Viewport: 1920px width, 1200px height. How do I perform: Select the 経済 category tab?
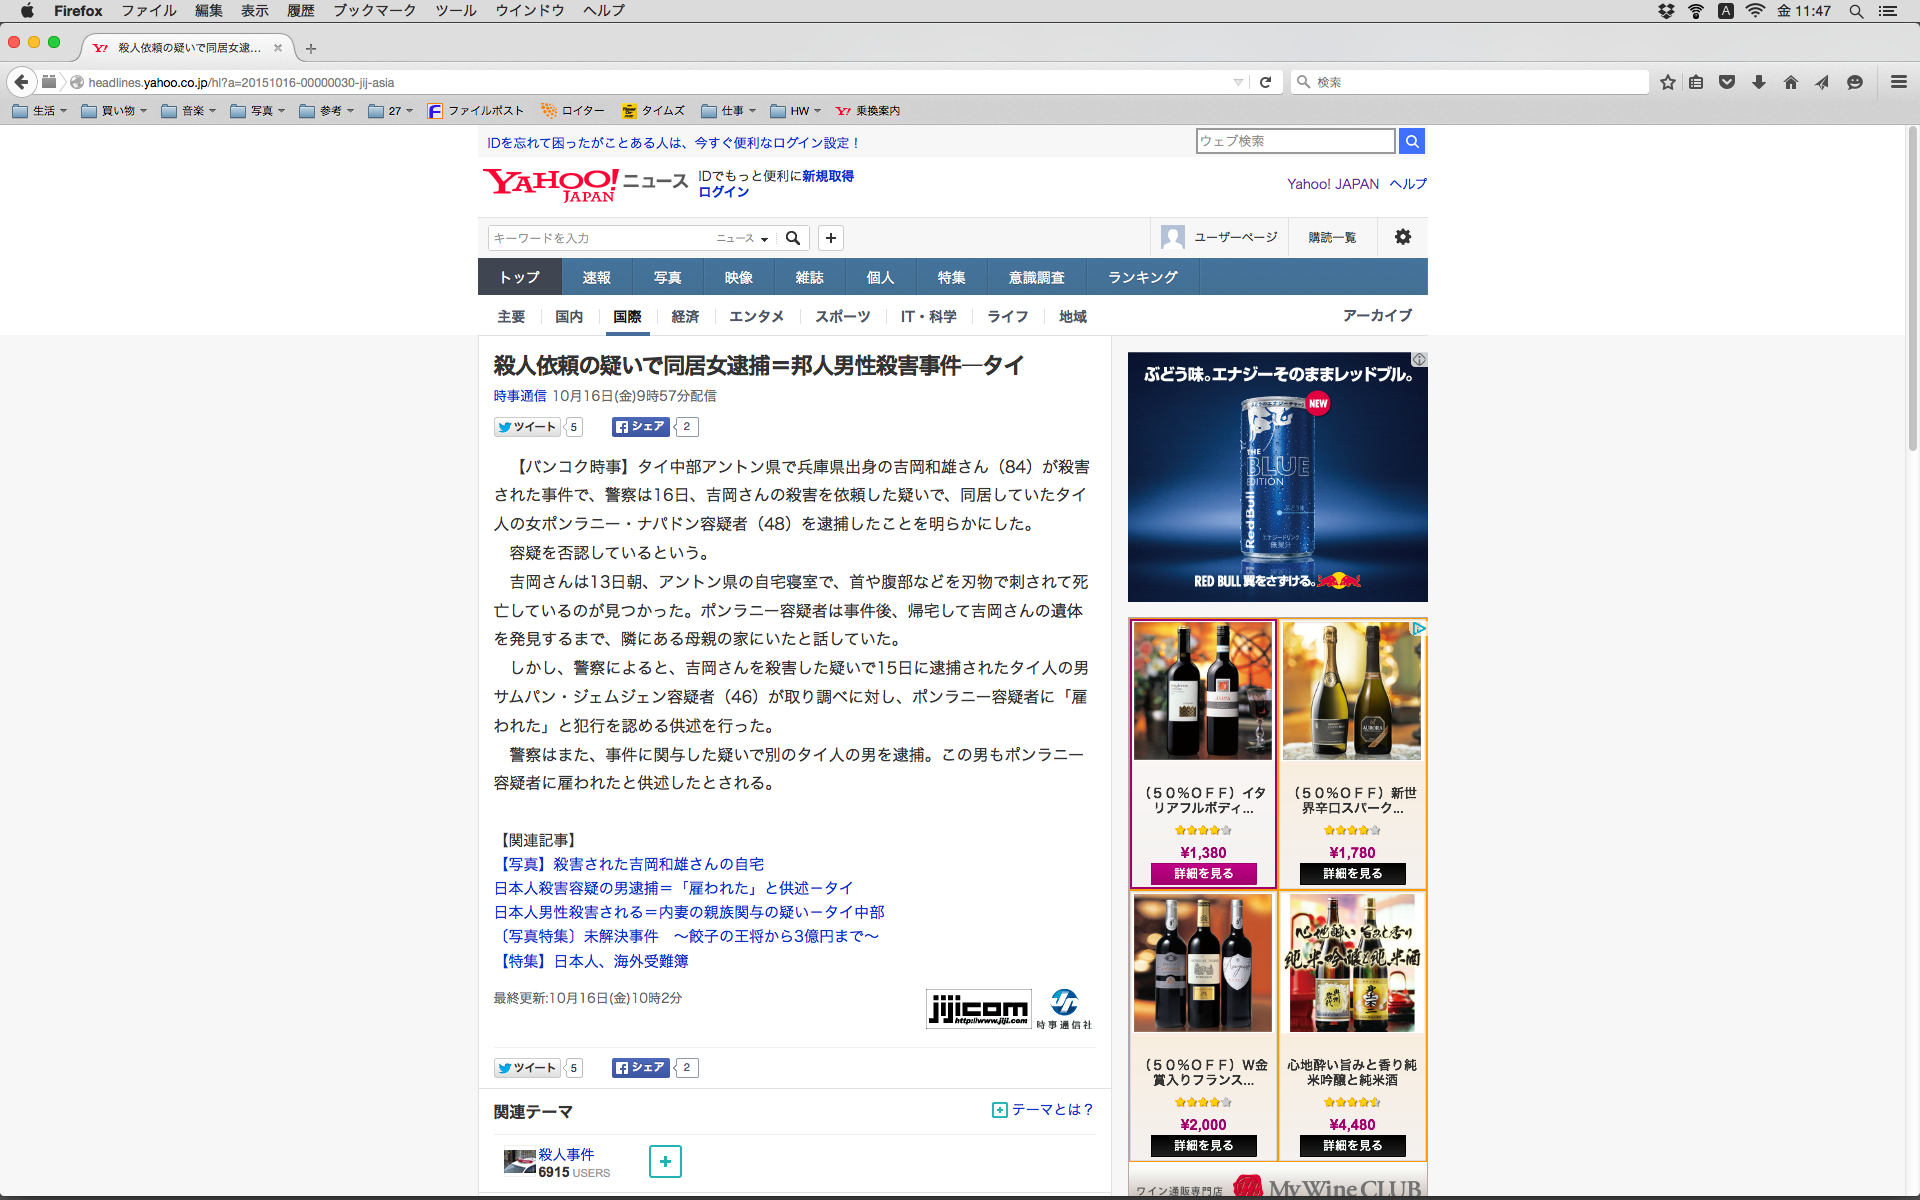[685, 316]
